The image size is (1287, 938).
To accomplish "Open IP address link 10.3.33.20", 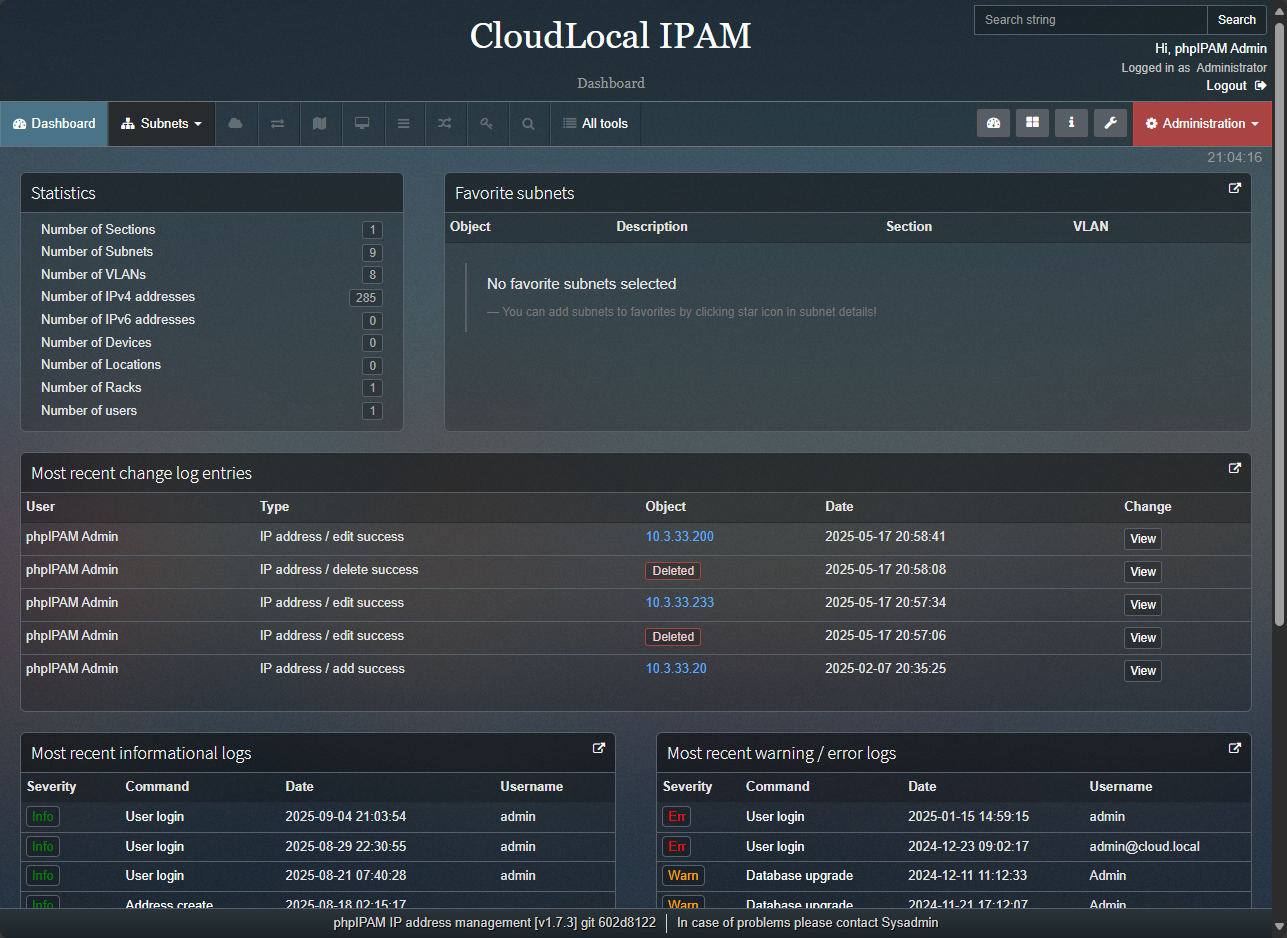I will pyautogui.click(x=676, y=669).
